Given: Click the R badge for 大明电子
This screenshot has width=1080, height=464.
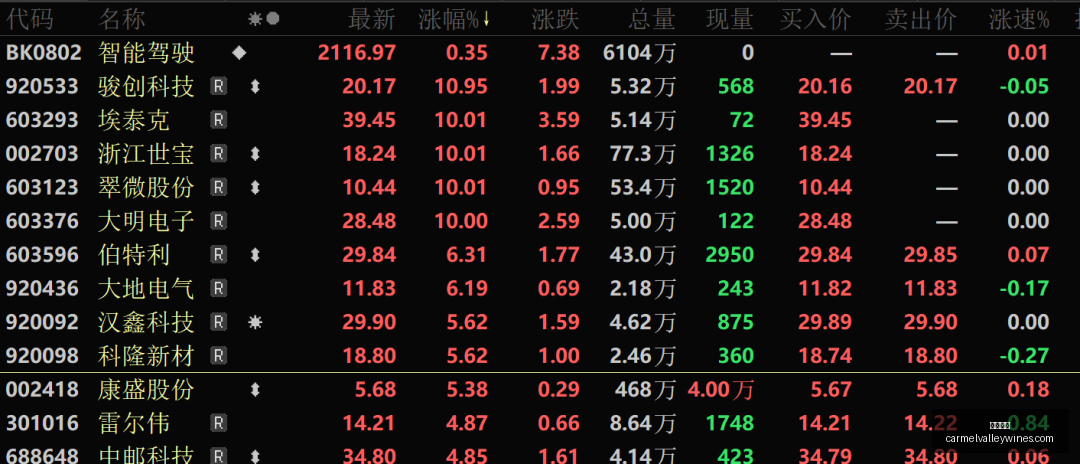Looking at the screenshot, I should [218, 221].
